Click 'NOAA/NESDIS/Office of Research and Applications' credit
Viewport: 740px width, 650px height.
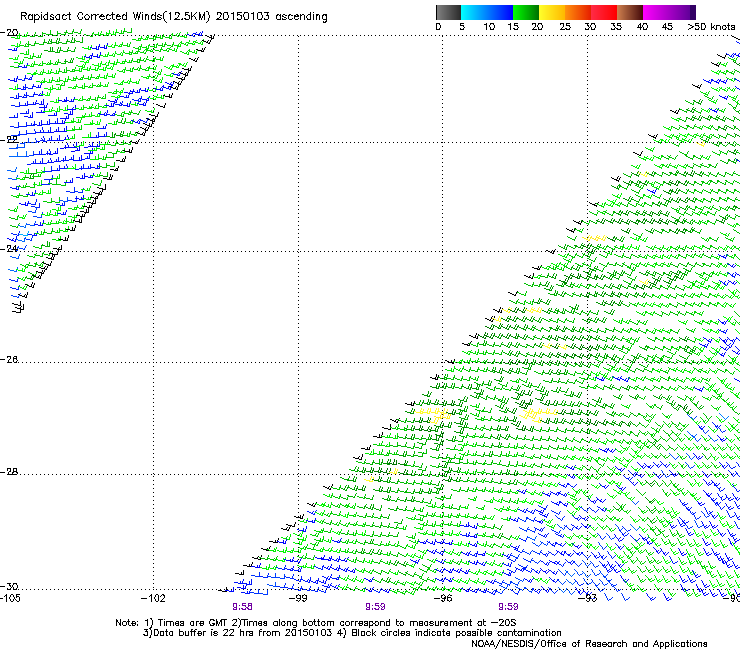click(589, 644)
